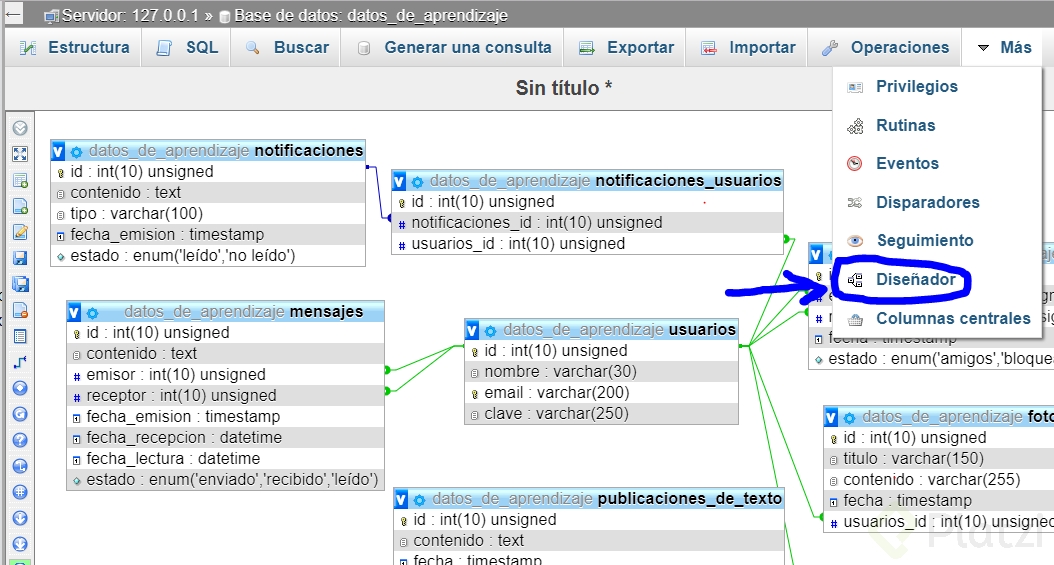Click the email : varchar(200) column row

click(602, 393)
